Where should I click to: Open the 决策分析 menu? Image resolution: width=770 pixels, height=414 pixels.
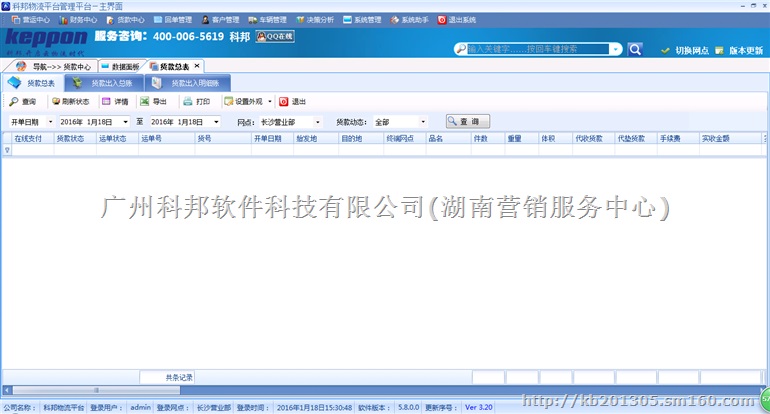(315, 20)
